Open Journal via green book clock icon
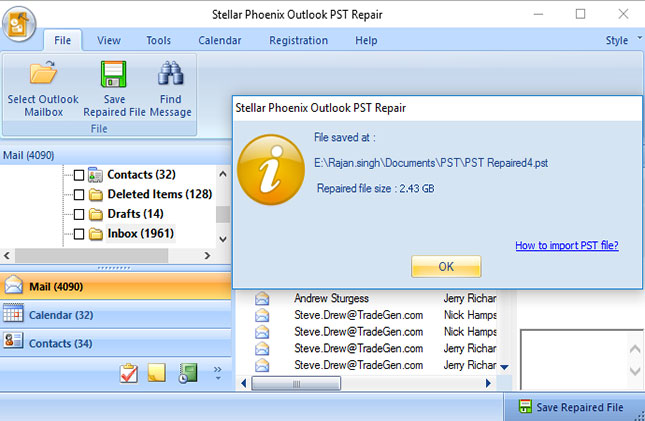Screen dimensions: 645x421 [x=188, y=373]
